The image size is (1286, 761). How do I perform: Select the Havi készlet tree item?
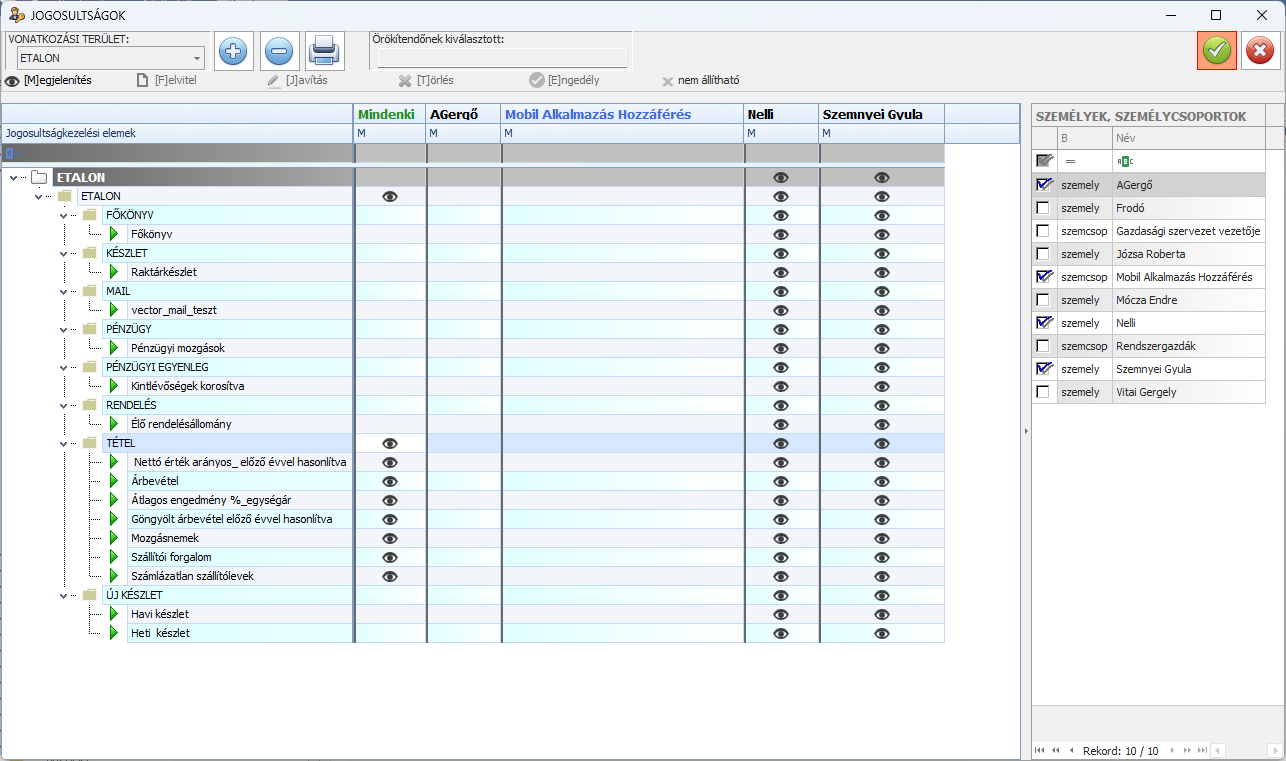pos(160,614)
